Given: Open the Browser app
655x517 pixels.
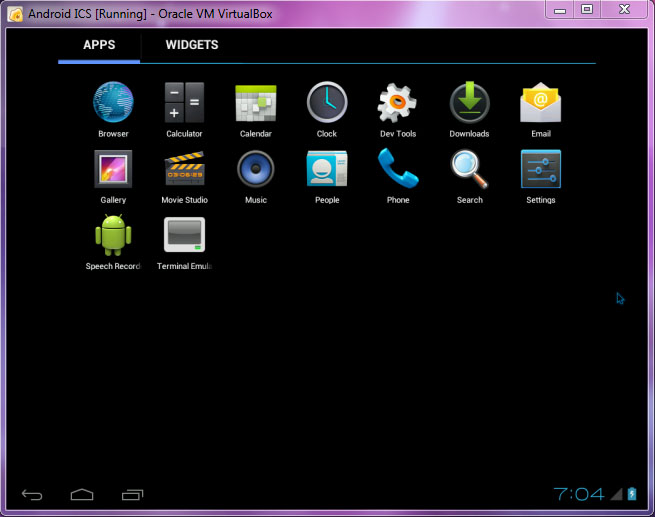Looking at the screenshot, I should click(113, 102).
